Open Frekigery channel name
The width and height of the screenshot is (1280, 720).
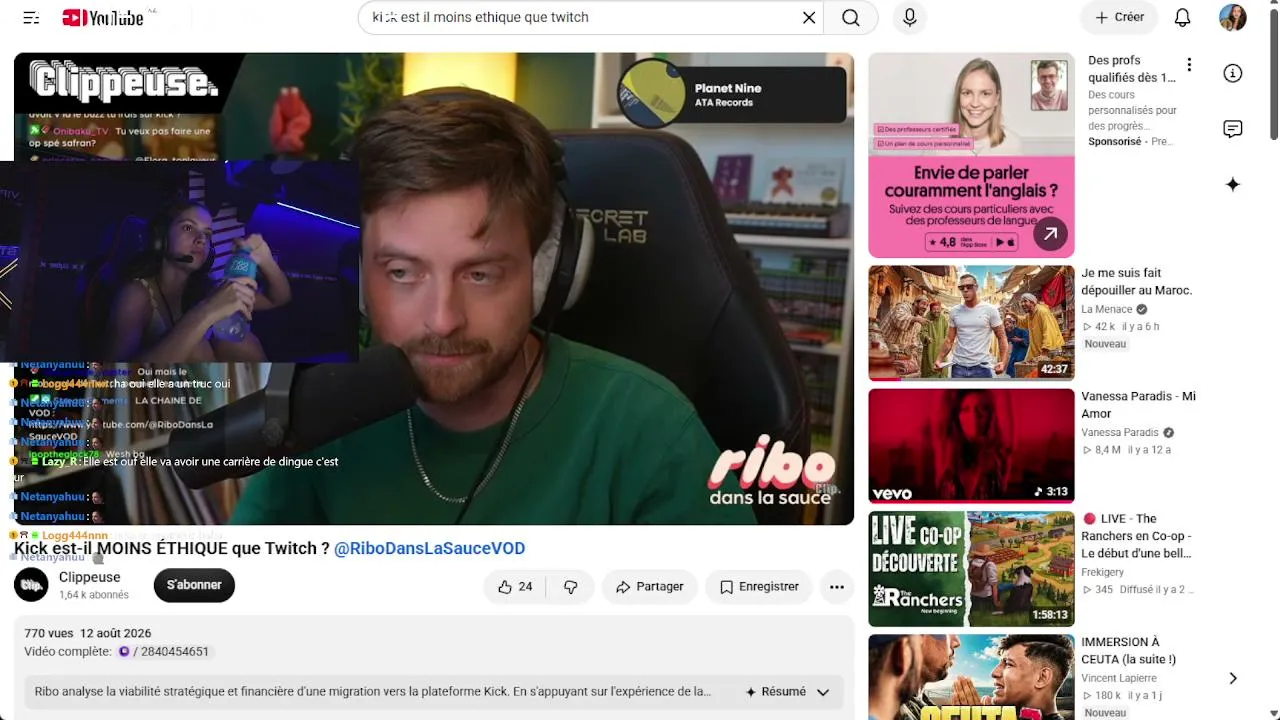1103,572
